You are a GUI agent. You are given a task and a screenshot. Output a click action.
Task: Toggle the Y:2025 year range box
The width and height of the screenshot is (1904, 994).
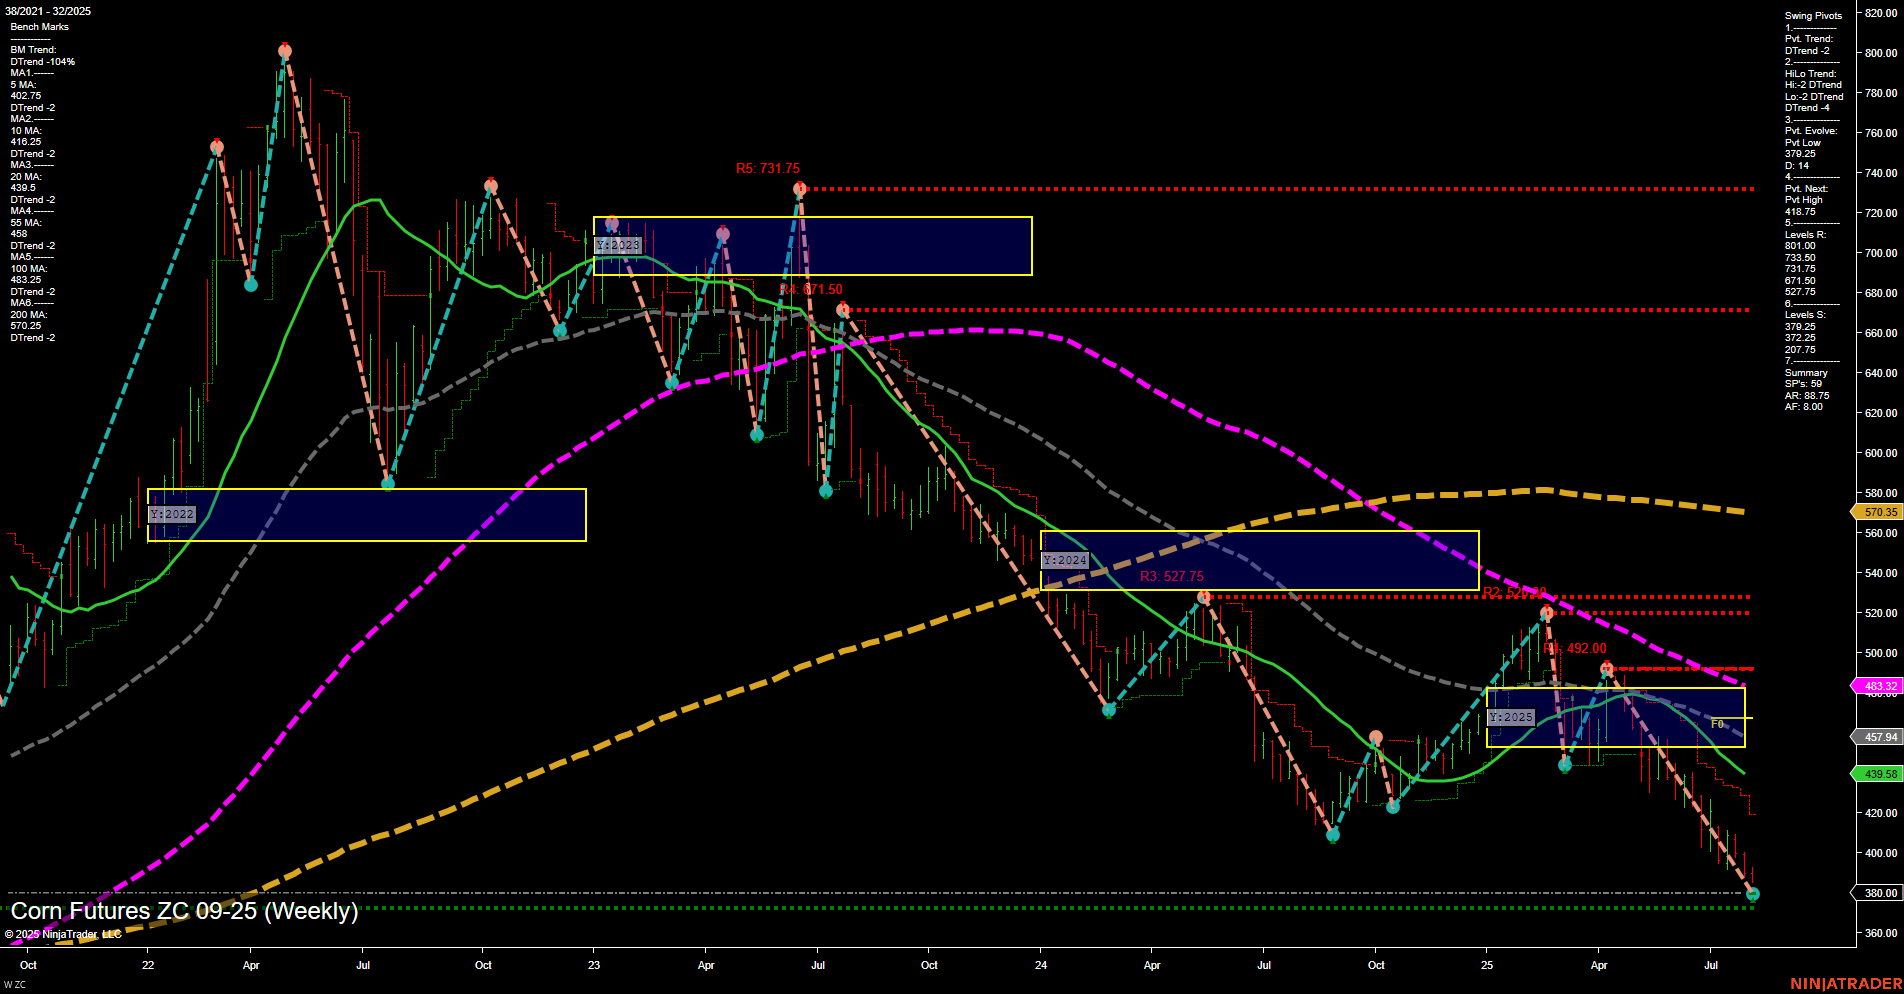tap(1510, 717)
